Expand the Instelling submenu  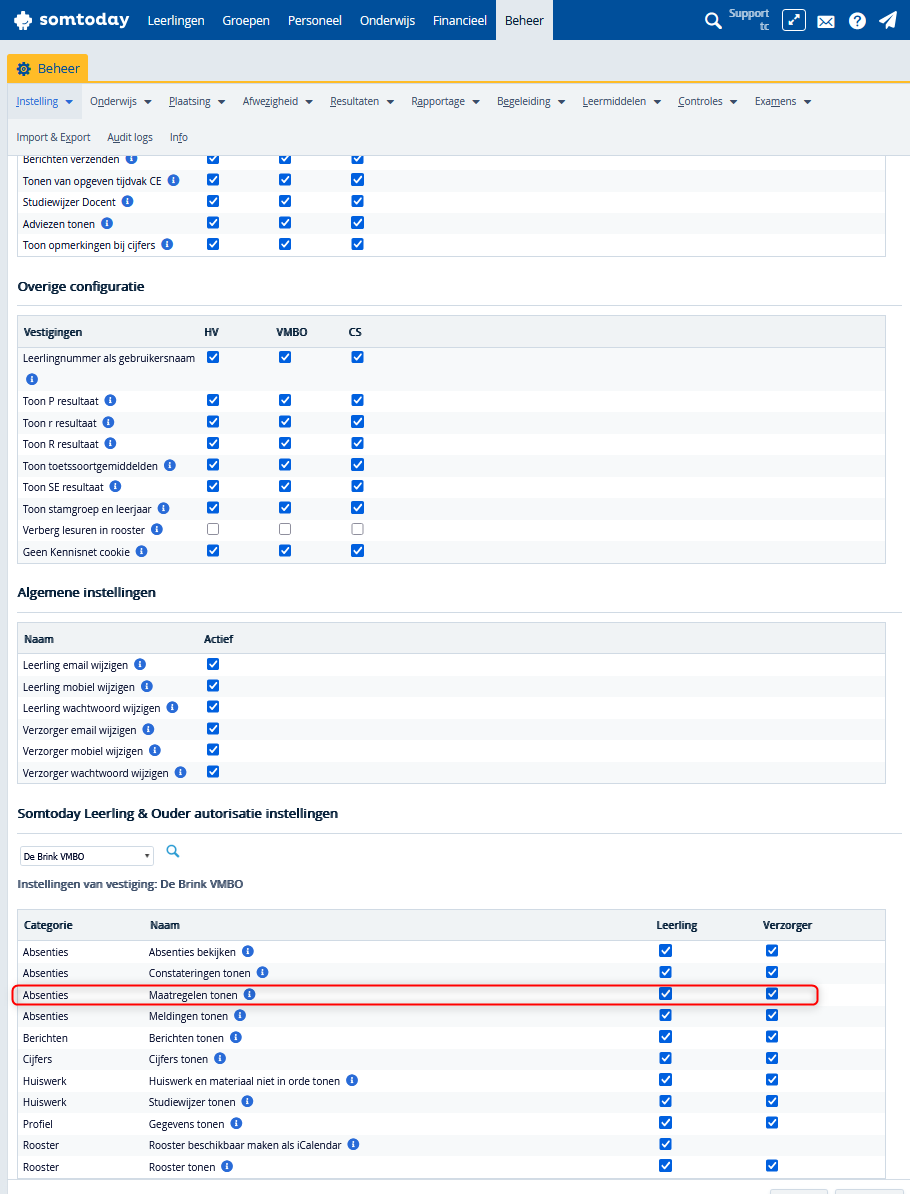pos(45,101)
